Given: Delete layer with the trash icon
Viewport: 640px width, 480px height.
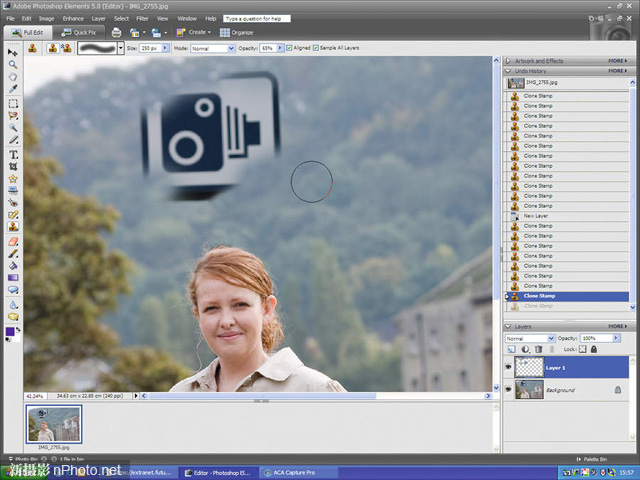Looking at the screenshot, I should [x=538, y=349].
